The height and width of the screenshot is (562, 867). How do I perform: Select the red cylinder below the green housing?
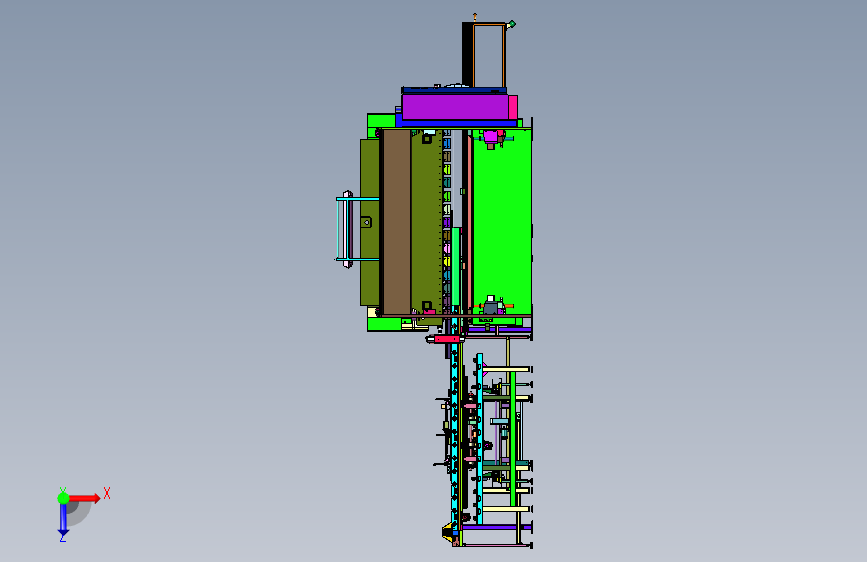(446, 339)
